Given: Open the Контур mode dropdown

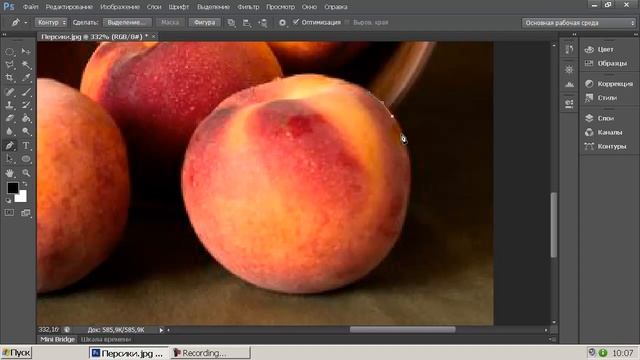Looking at the screenshot, I should click(x=51, y=22).
